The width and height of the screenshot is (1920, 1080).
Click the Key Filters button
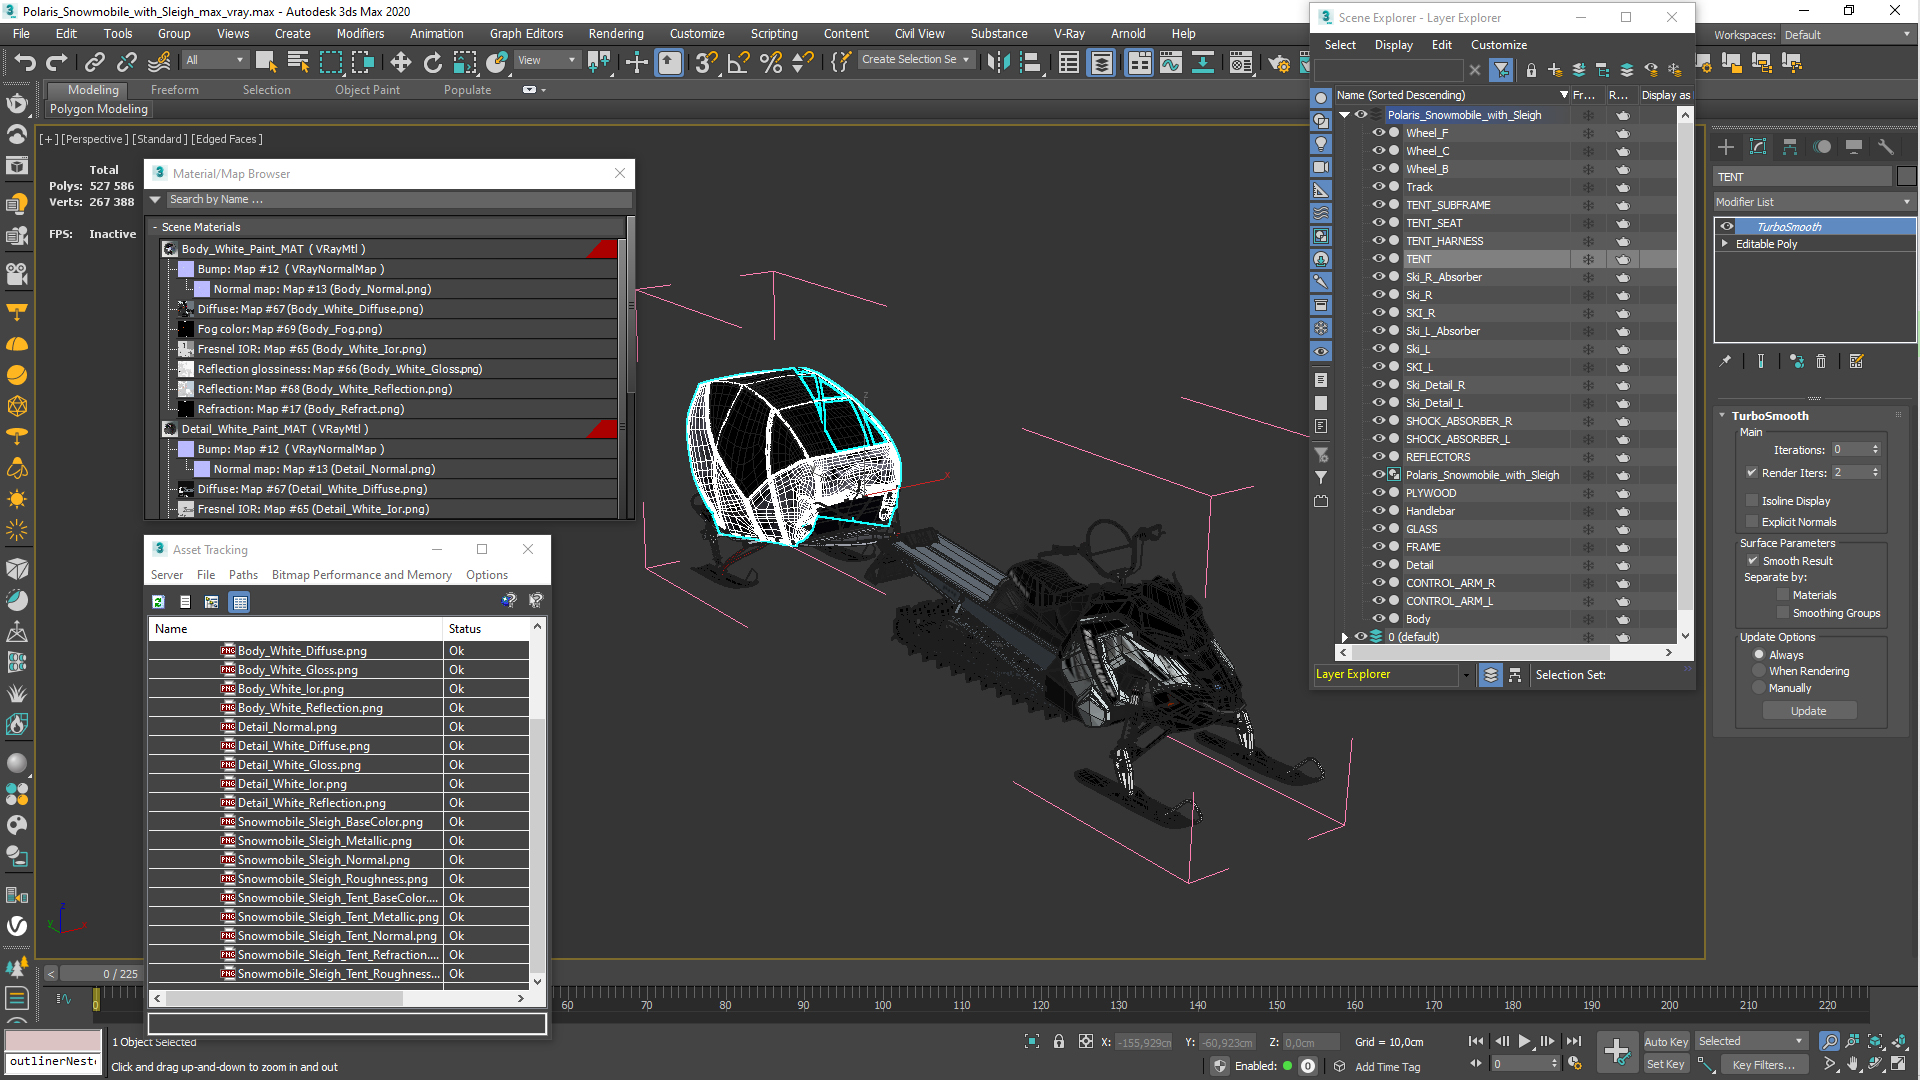click(x=1764, y=1065)
